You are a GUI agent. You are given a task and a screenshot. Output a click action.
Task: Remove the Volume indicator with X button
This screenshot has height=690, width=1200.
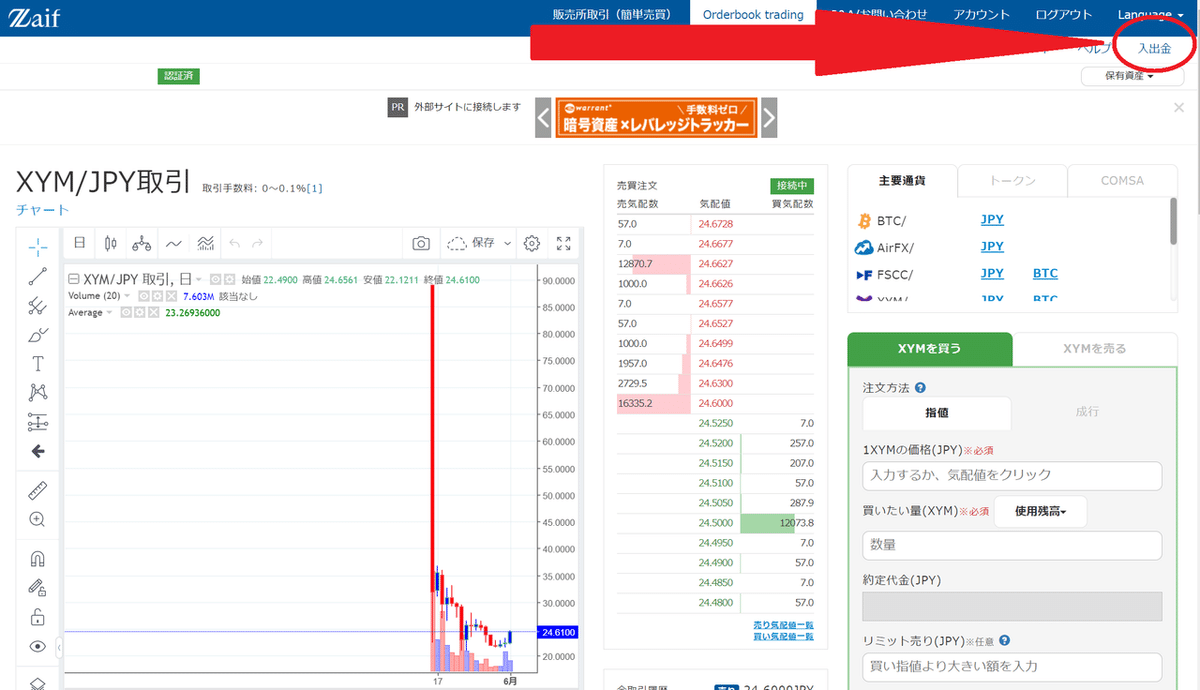point(171,296)
